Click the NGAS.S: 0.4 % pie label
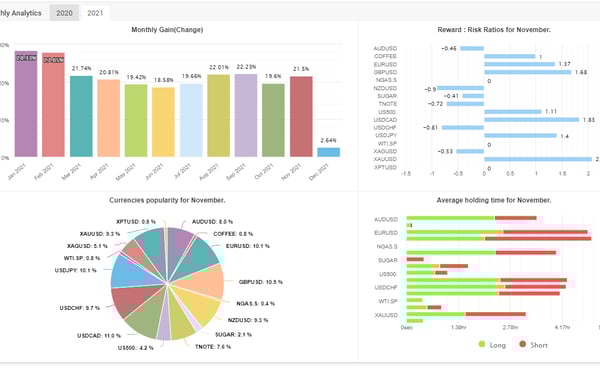This screenshot has height=368, width=600. pos(256,304)
